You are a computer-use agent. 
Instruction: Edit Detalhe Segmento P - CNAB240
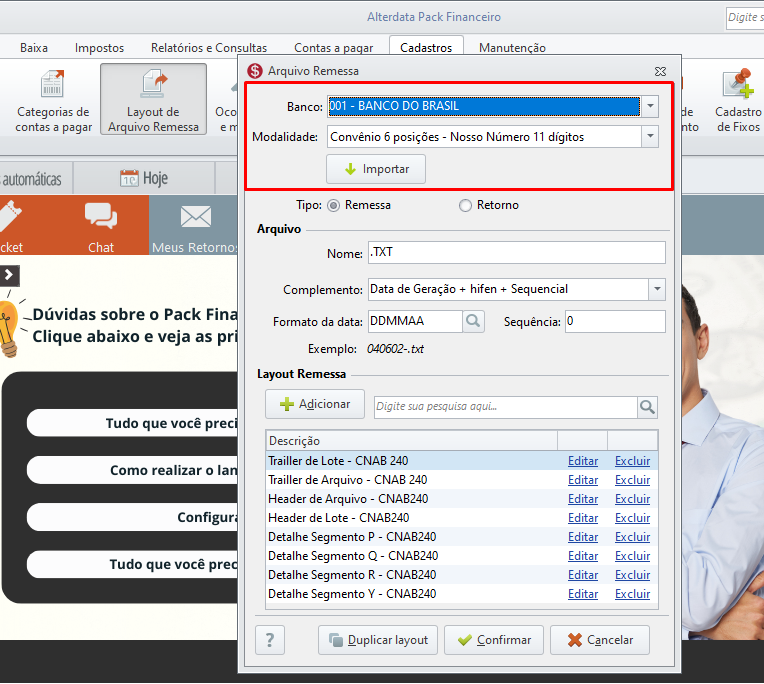[583, 537]
